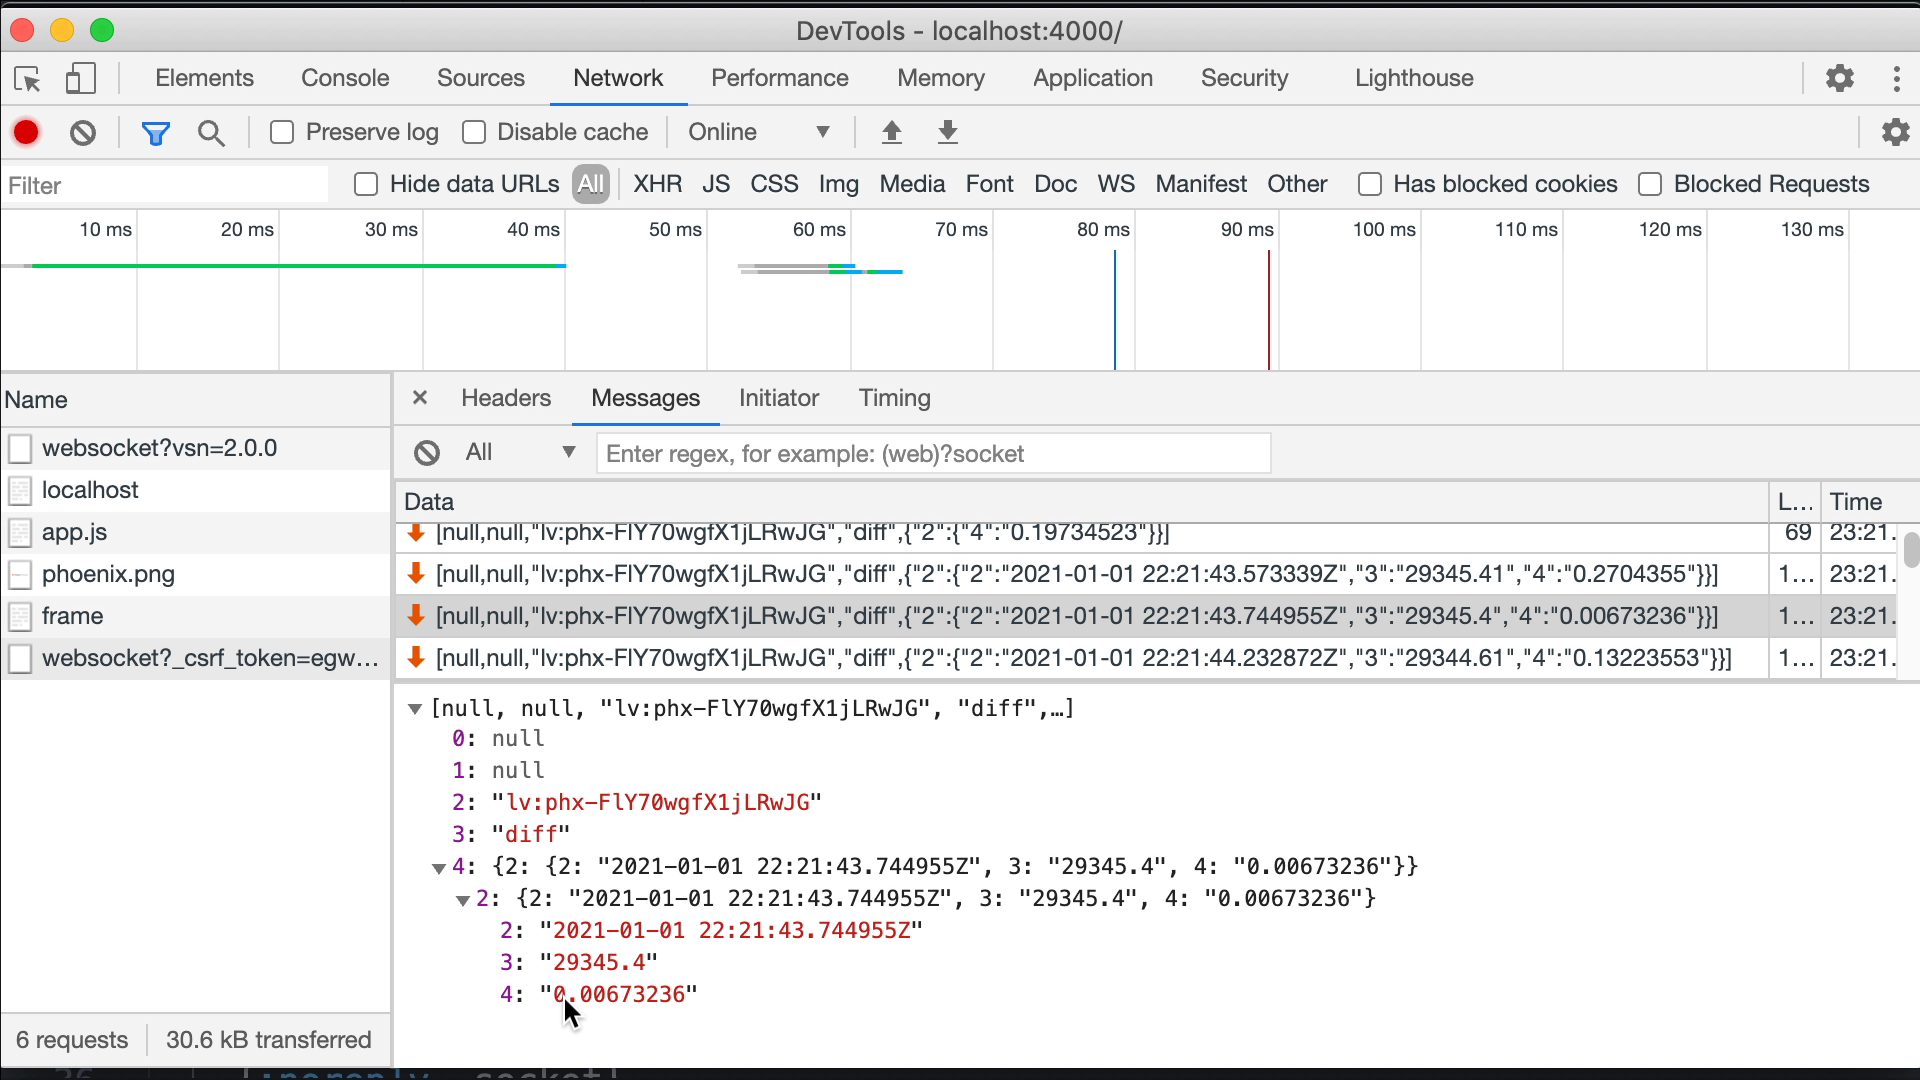Clear all WebSocket messages
The height and width of the screenshot is (1080, 1920).
[x=427, y=453]
